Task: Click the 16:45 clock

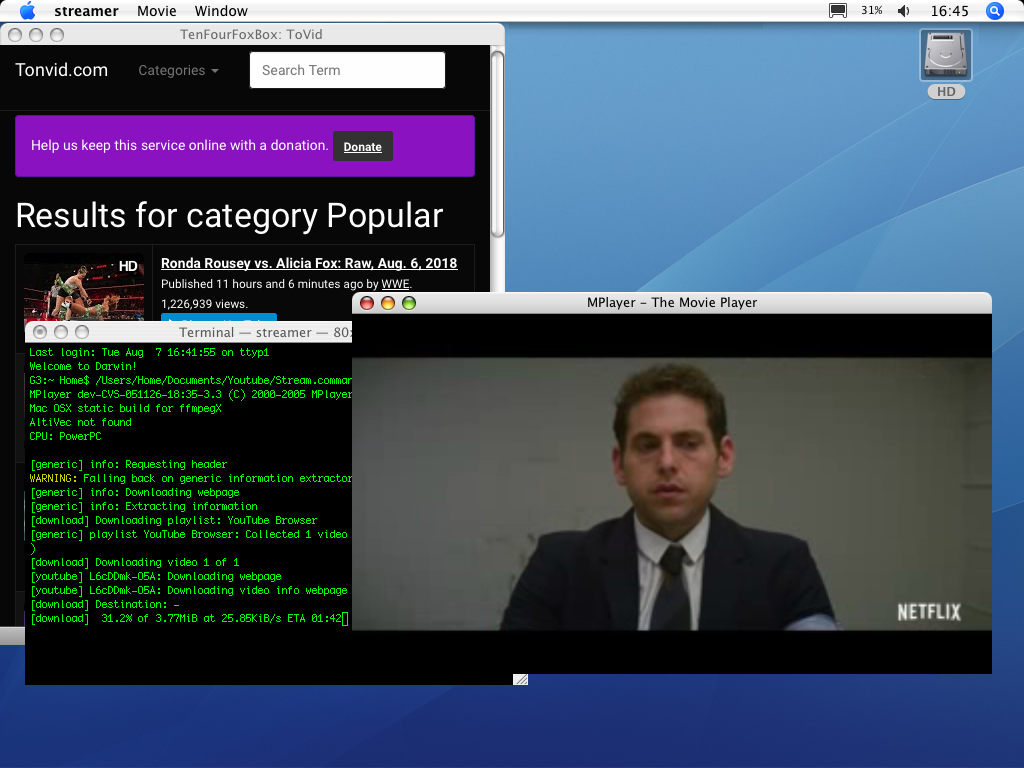Action: pos(950,11)
